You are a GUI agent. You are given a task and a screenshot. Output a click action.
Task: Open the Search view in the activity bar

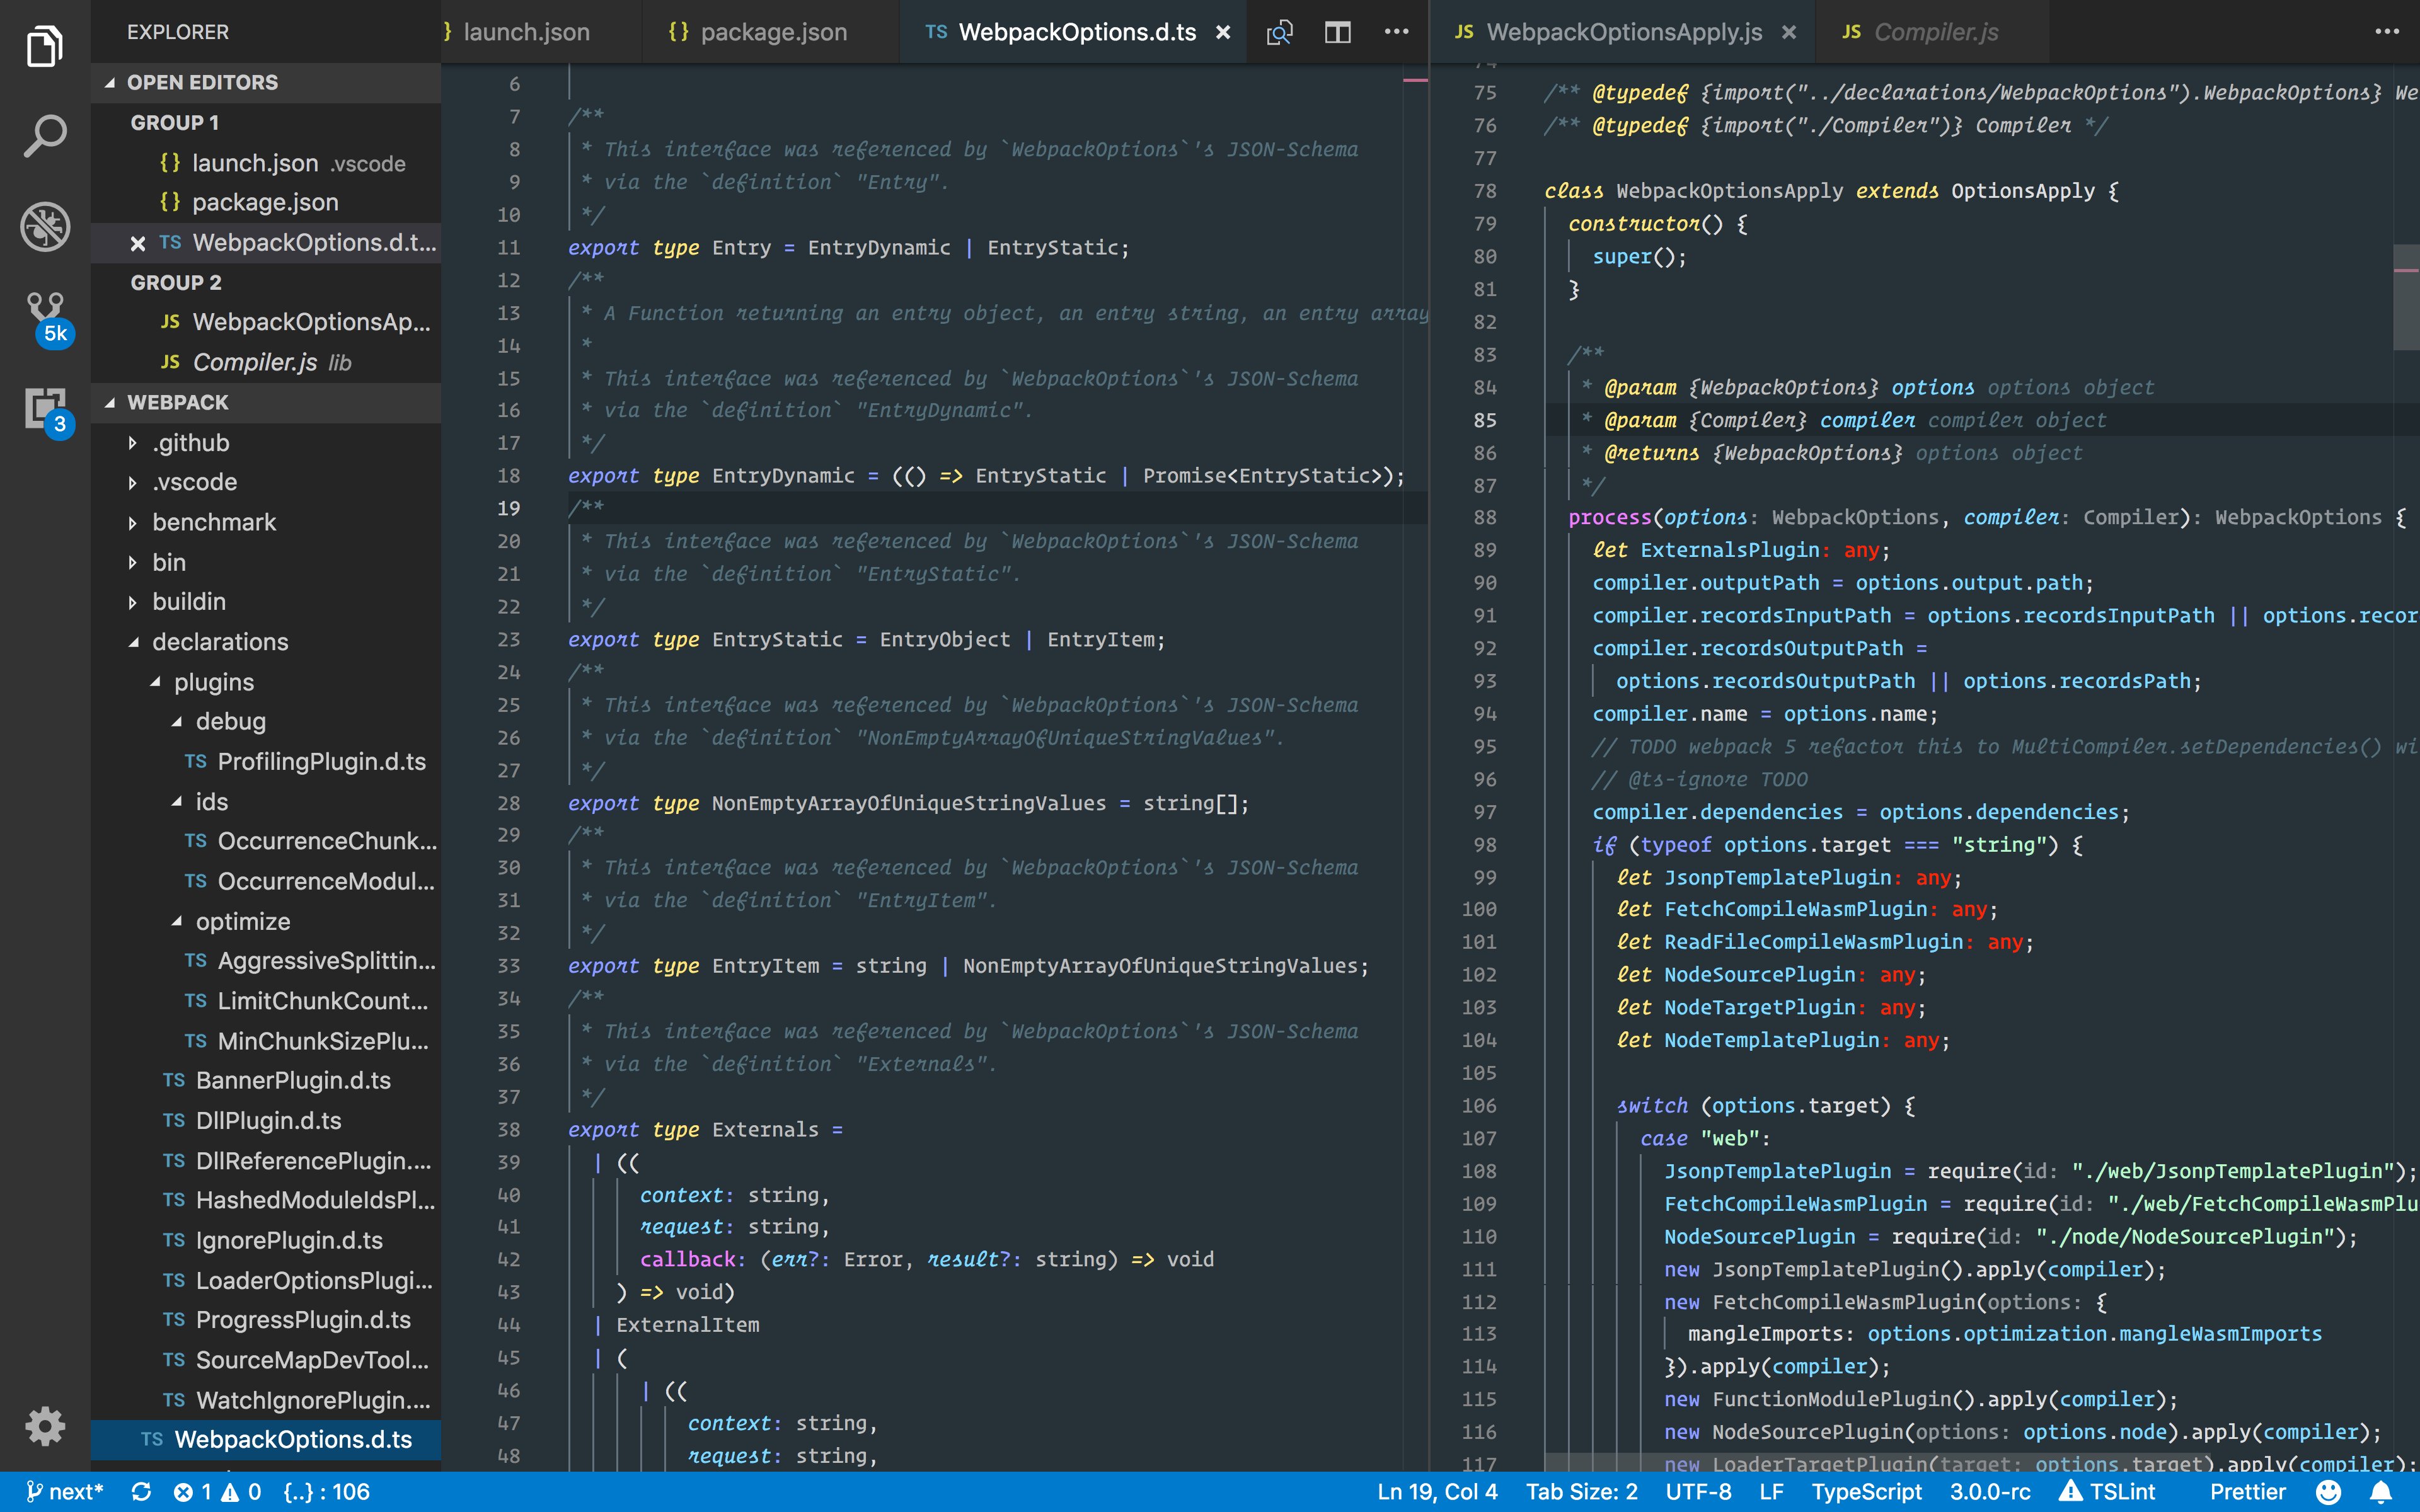pos(45,135)
